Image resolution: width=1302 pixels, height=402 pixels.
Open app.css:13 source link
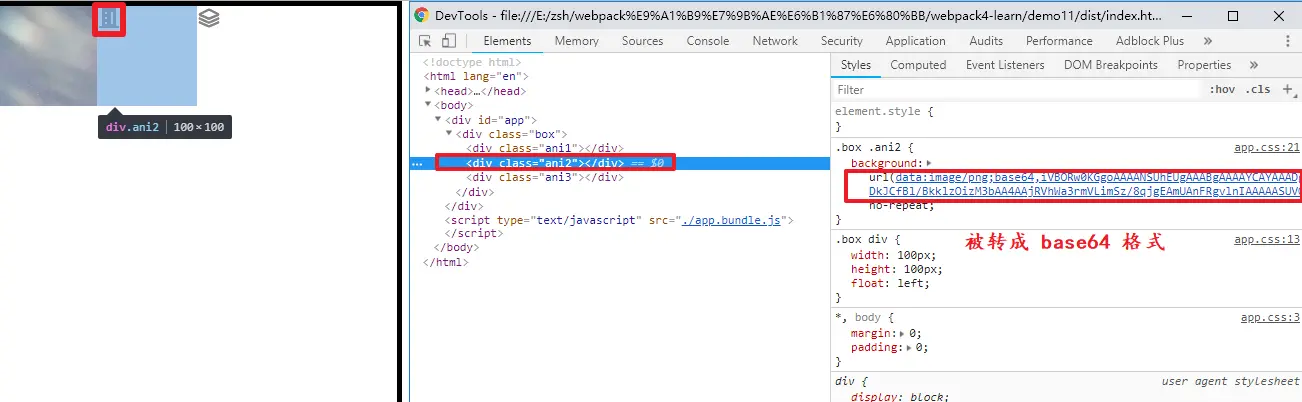[1267, 240]
